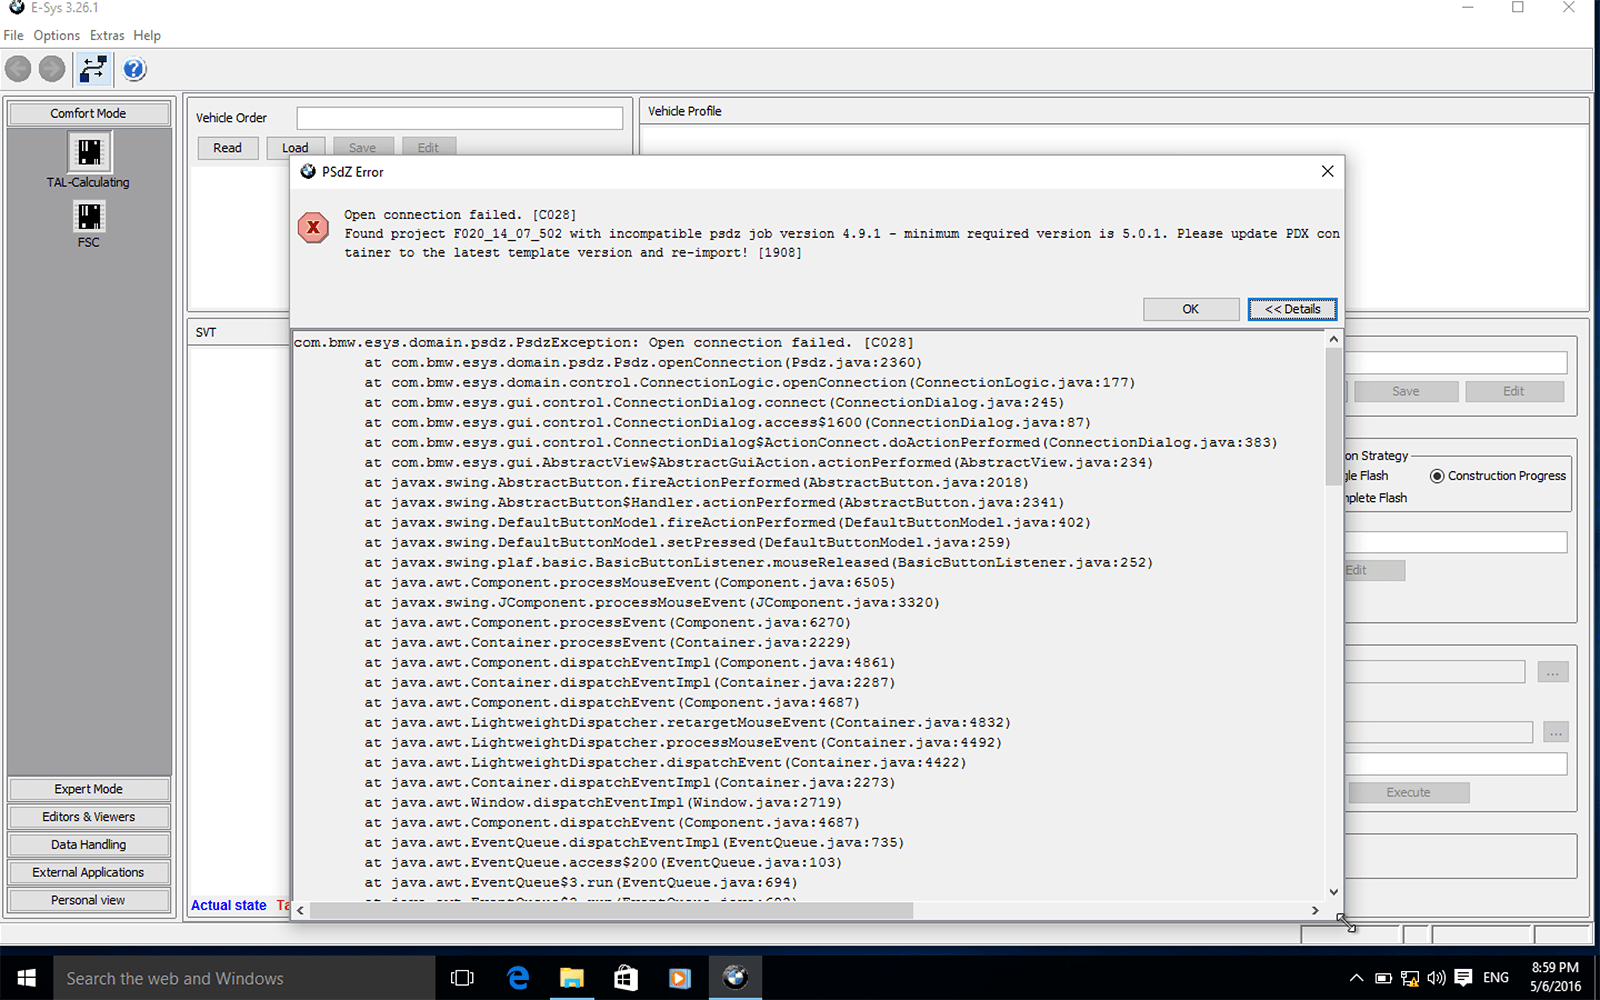Viewport: 1600px width, 1000px height.
Task: Open the Editors & Viewers panel
Action: pos(89,817)
